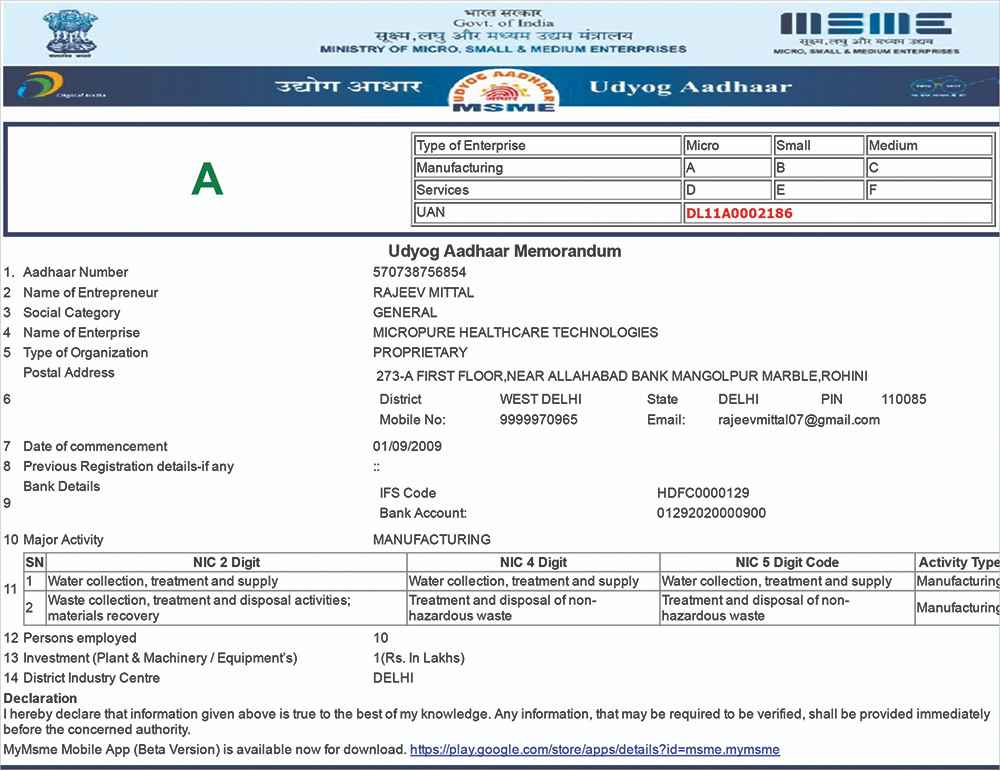Click the Aadhaar Number field value
The width and height of the screenshot is (1000, 771).
(419, 271)
